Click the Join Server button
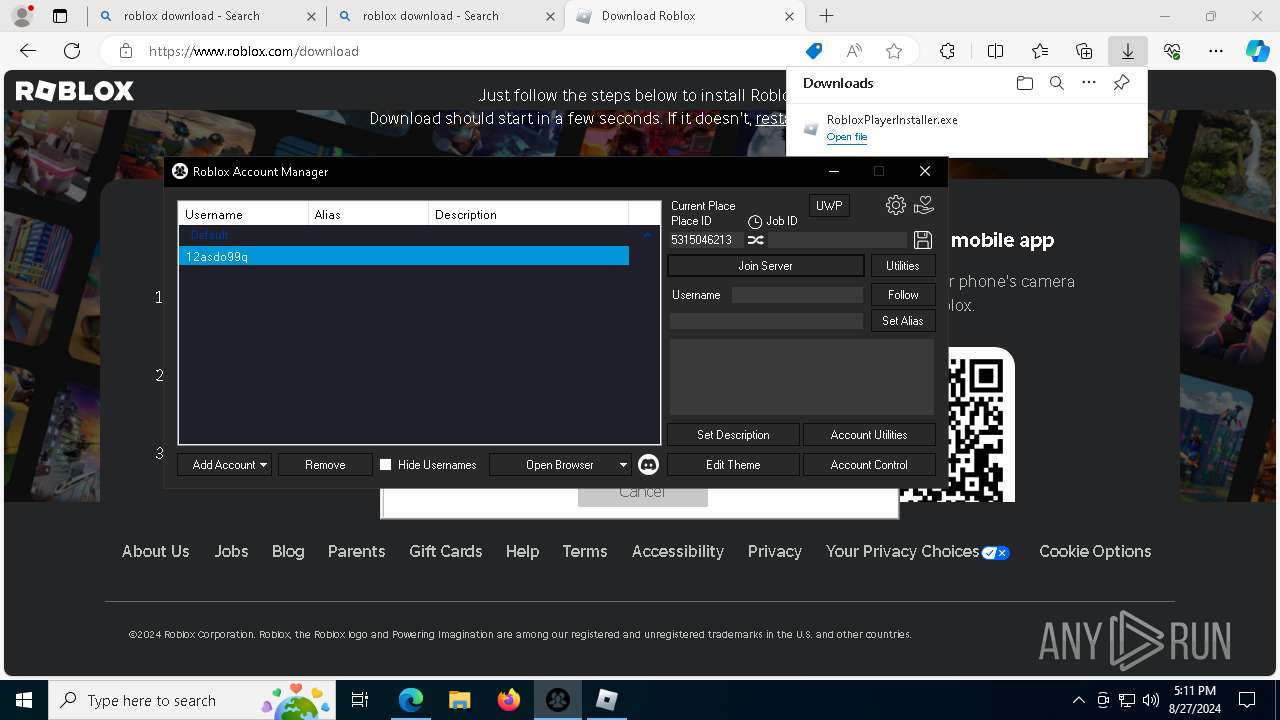The height and width of the screenshot is (720, 1280). coord(766,266)
